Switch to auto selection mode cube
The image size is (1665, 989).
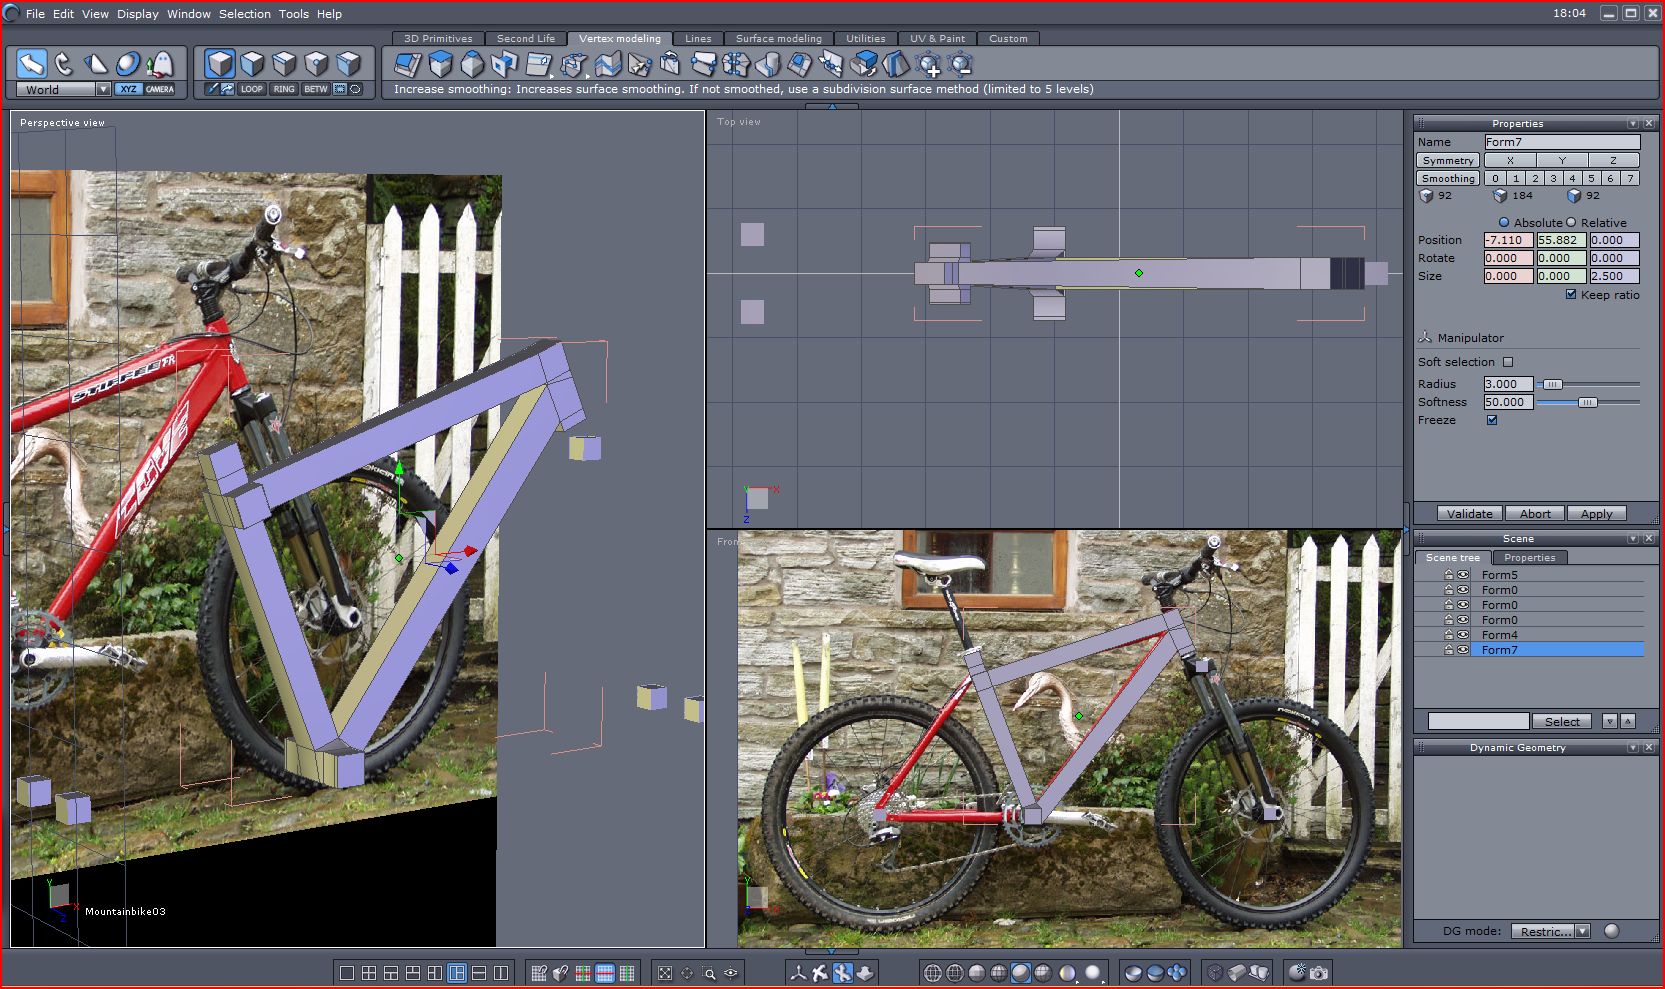tap(348, 64)
